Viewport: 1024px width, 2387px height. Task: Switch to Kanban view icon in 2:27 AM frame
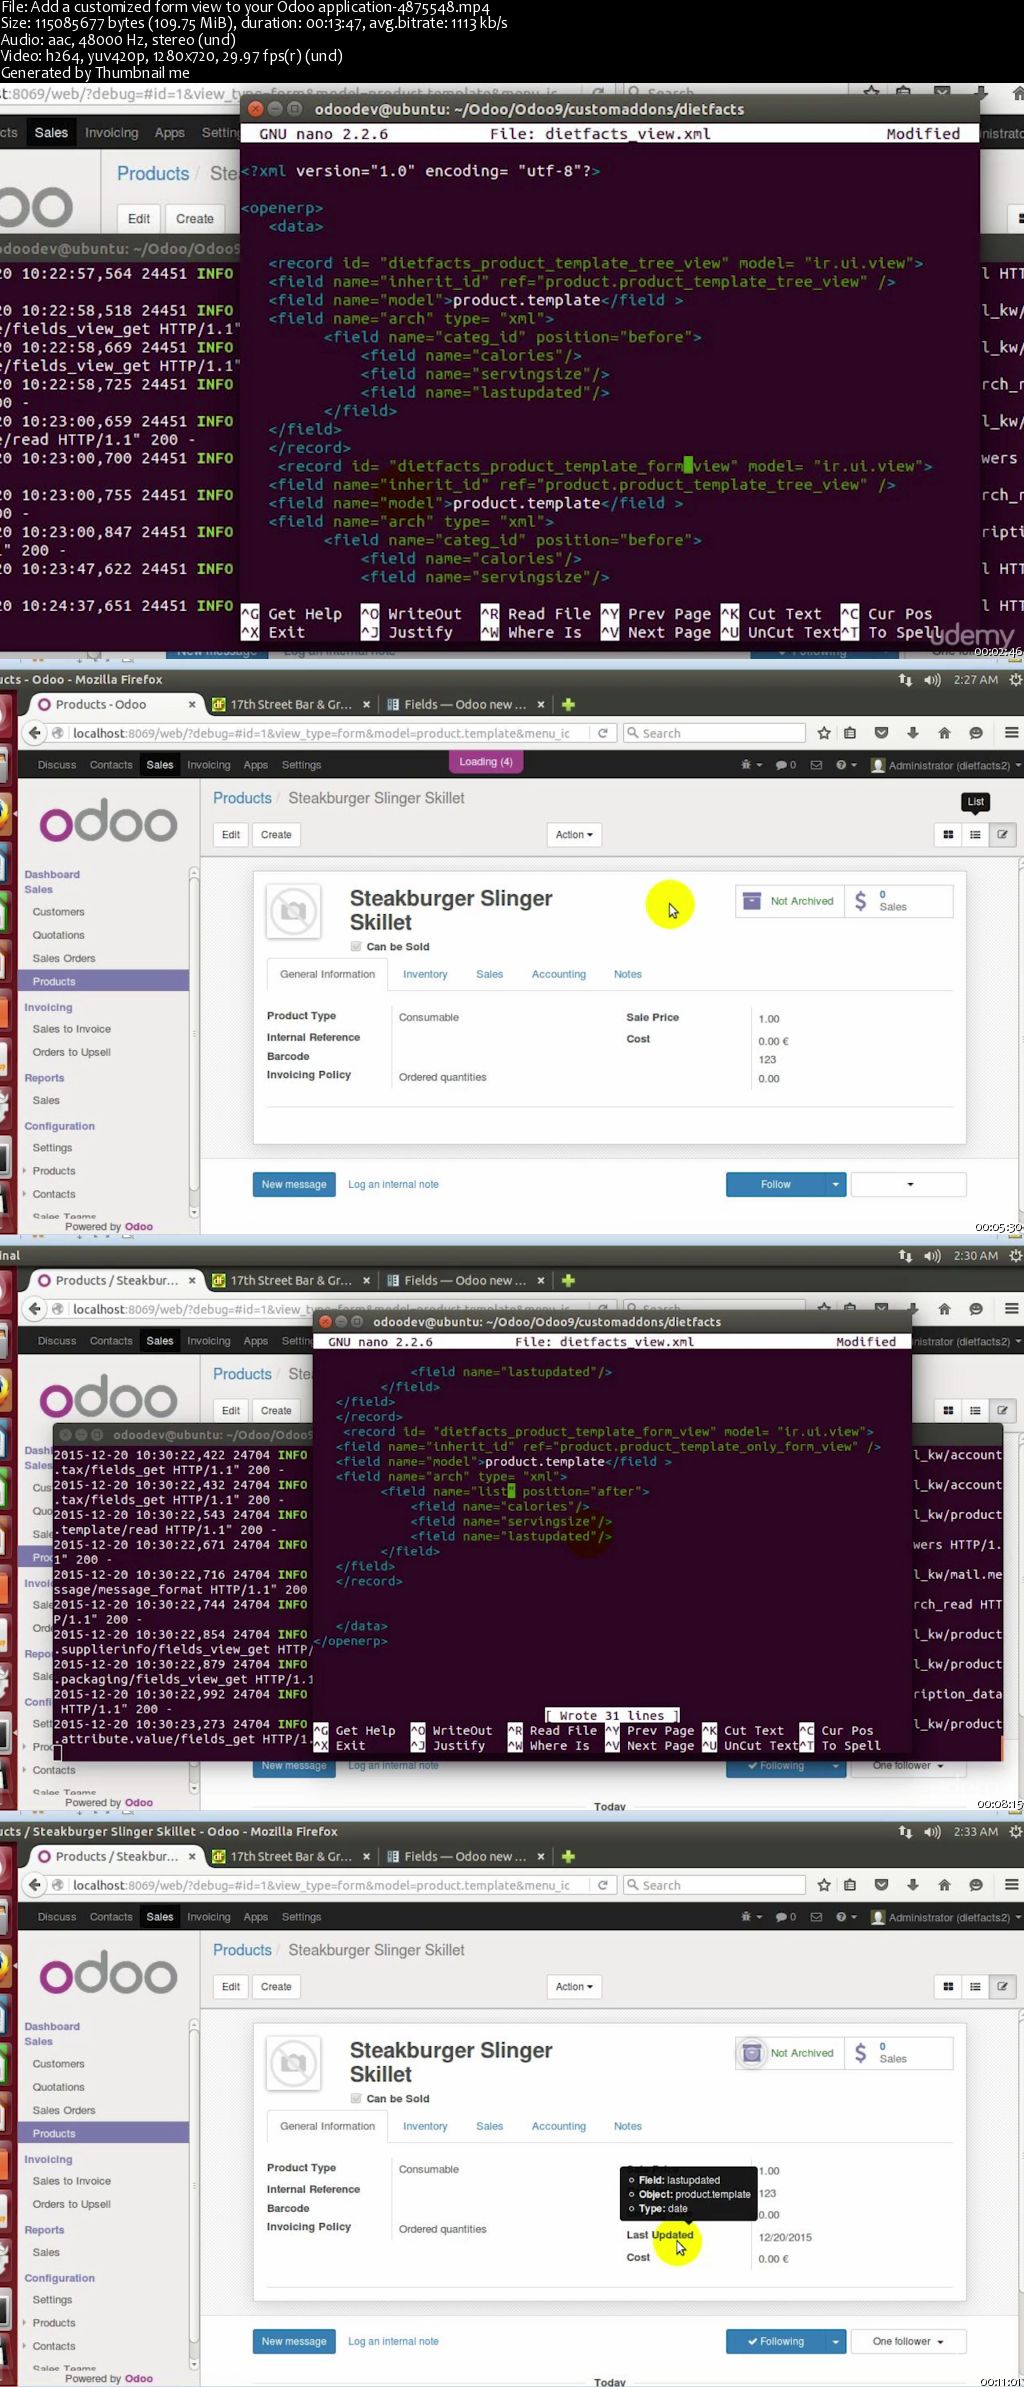(x=948, y=834)
